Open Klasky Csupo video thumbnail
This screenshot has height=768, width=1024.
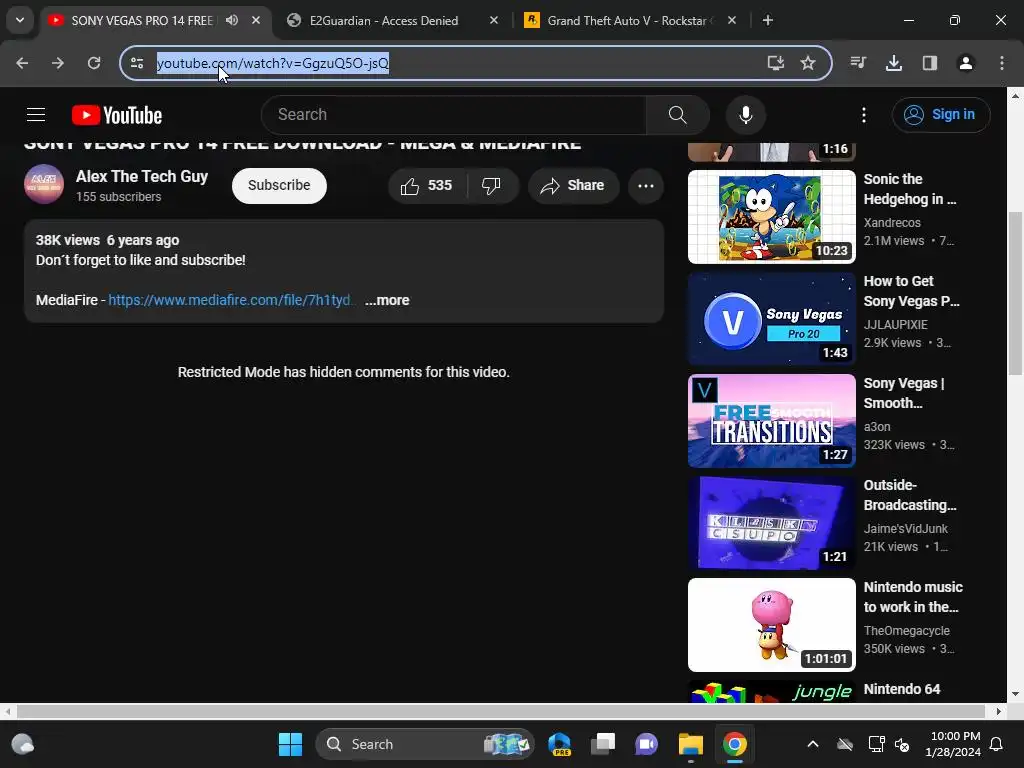point(772,522)
